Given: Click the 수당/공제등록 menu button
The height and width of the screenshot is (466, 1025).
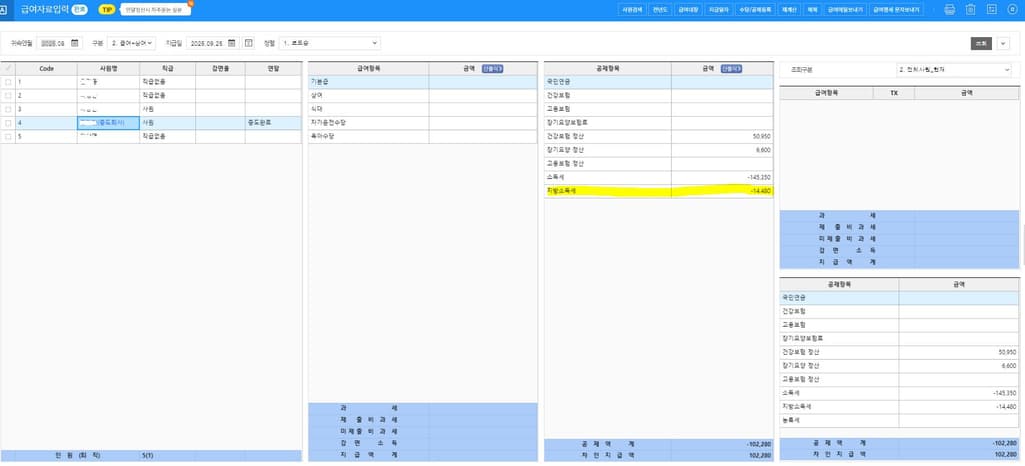Looking at the screenshot, I should point(754,9).
